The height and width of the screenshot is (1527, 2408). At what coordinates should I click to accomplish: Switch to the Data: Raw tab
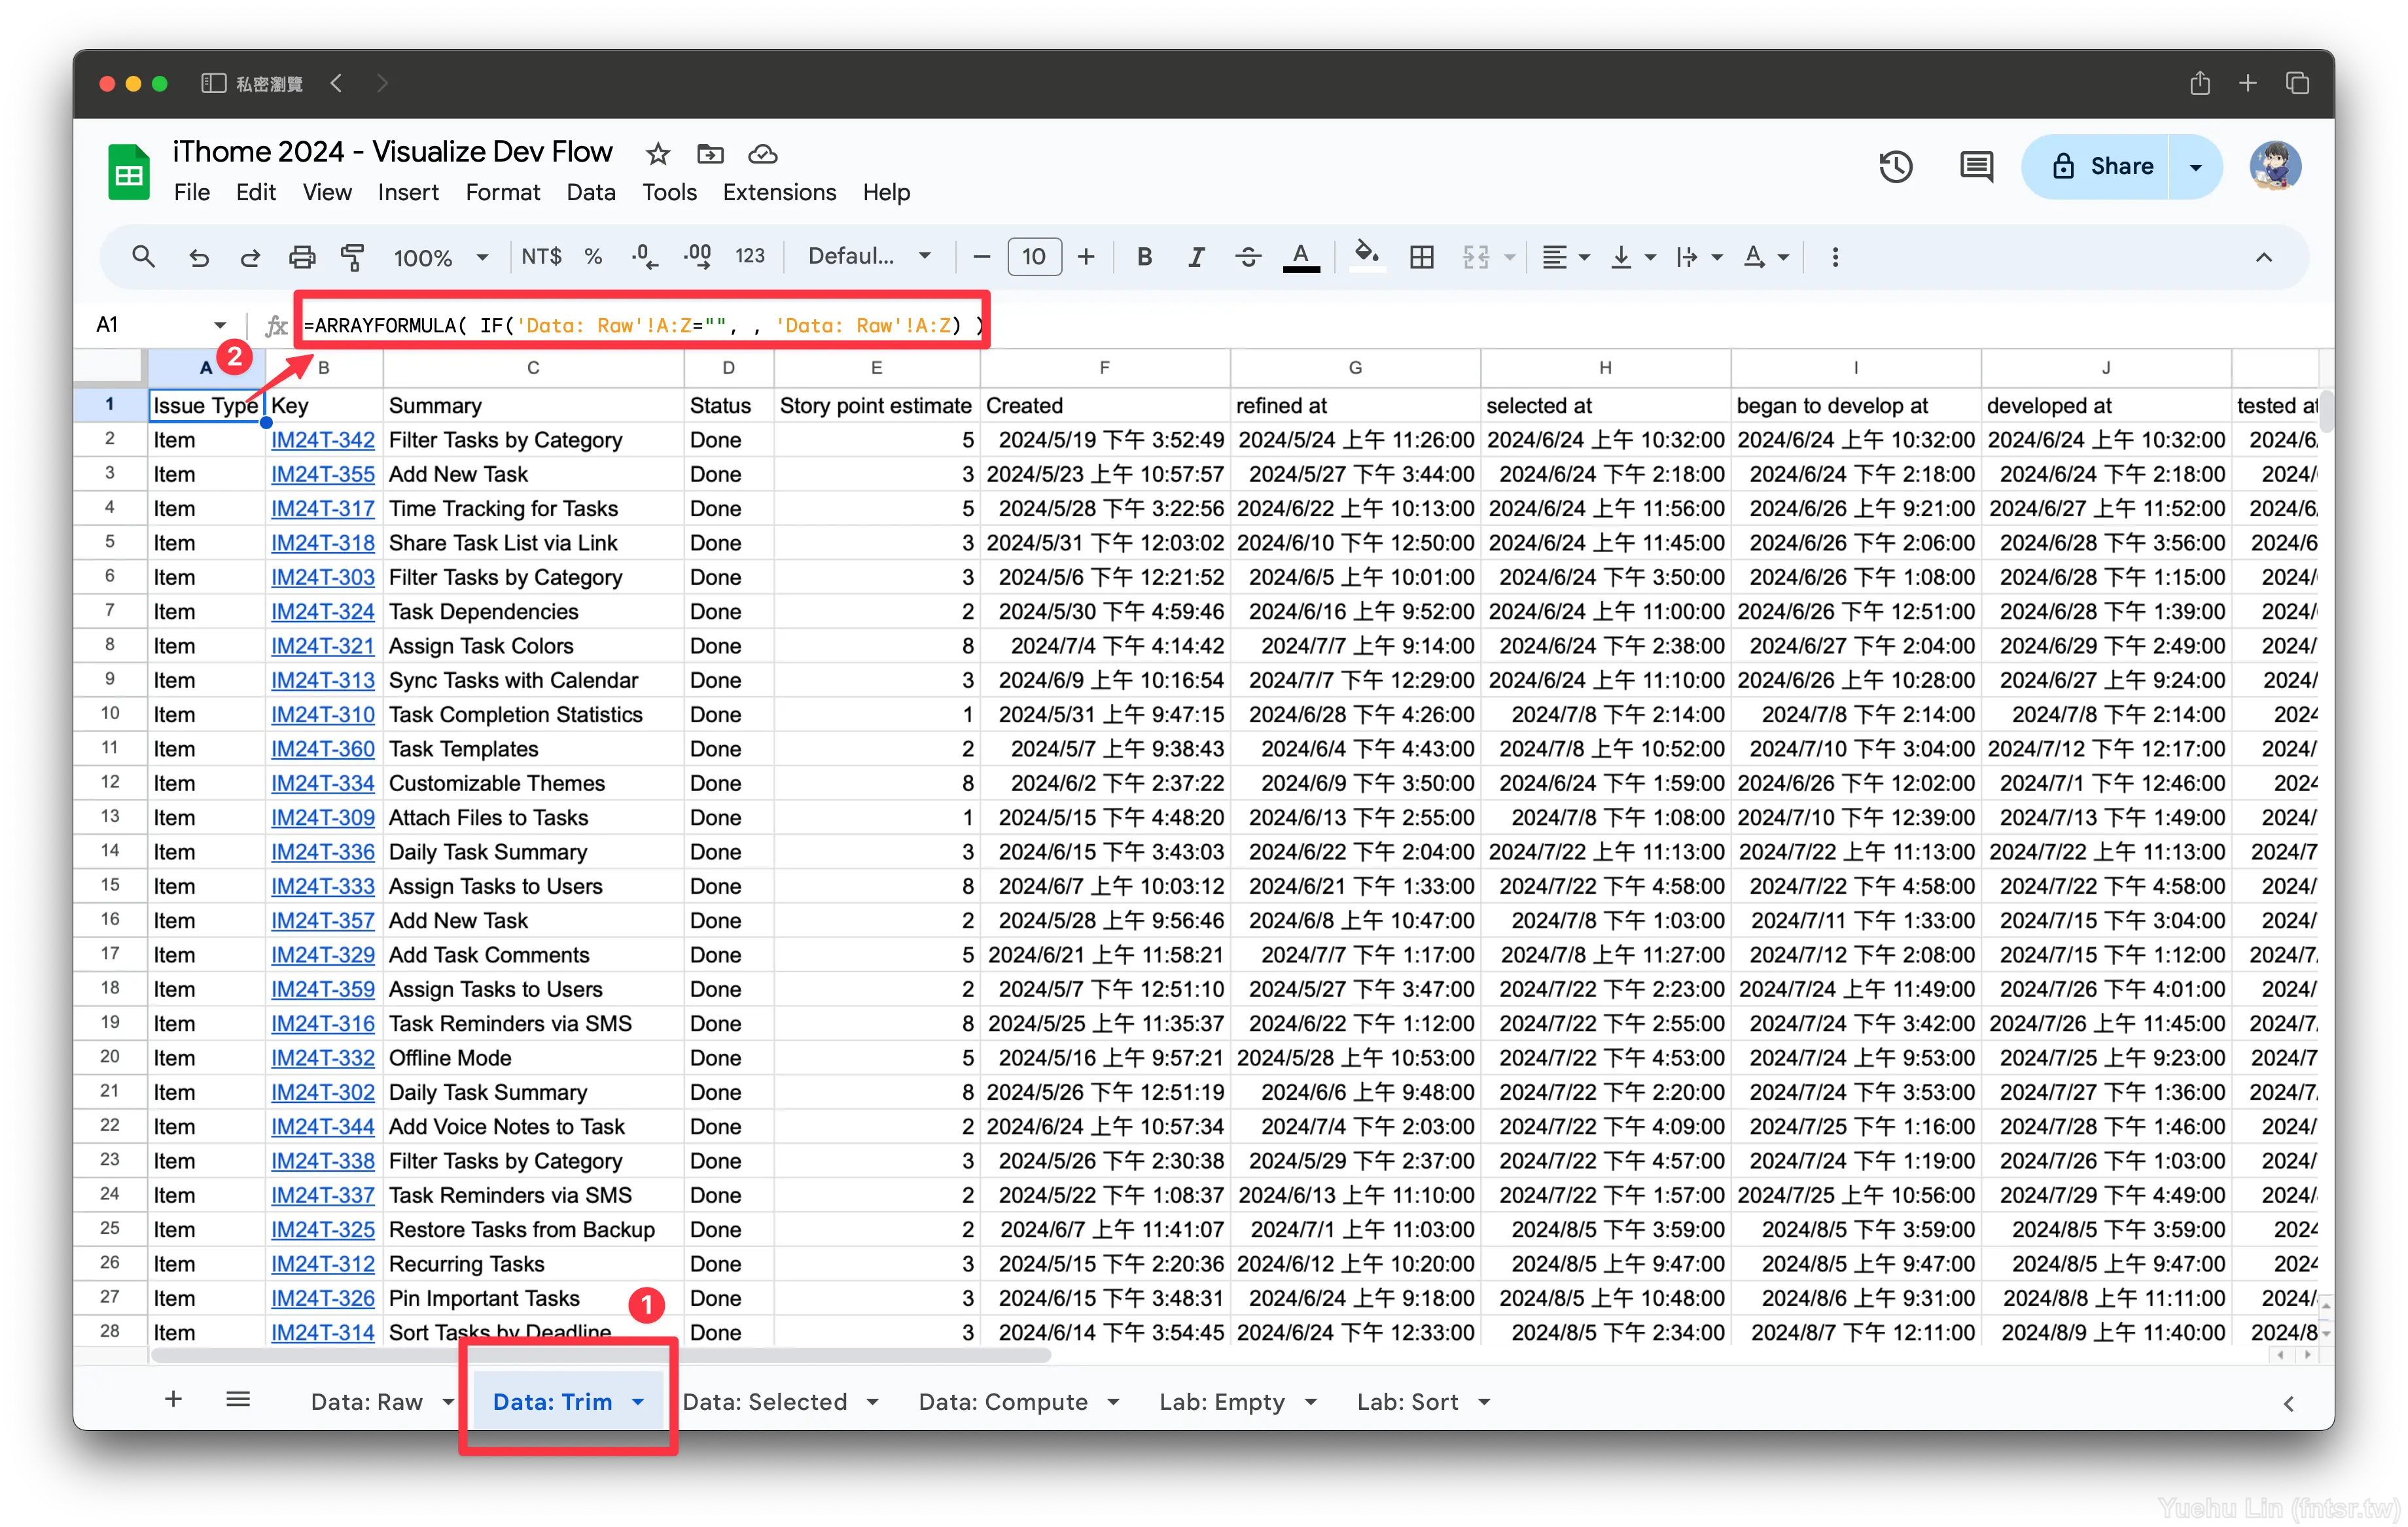tap(366, 1401)
